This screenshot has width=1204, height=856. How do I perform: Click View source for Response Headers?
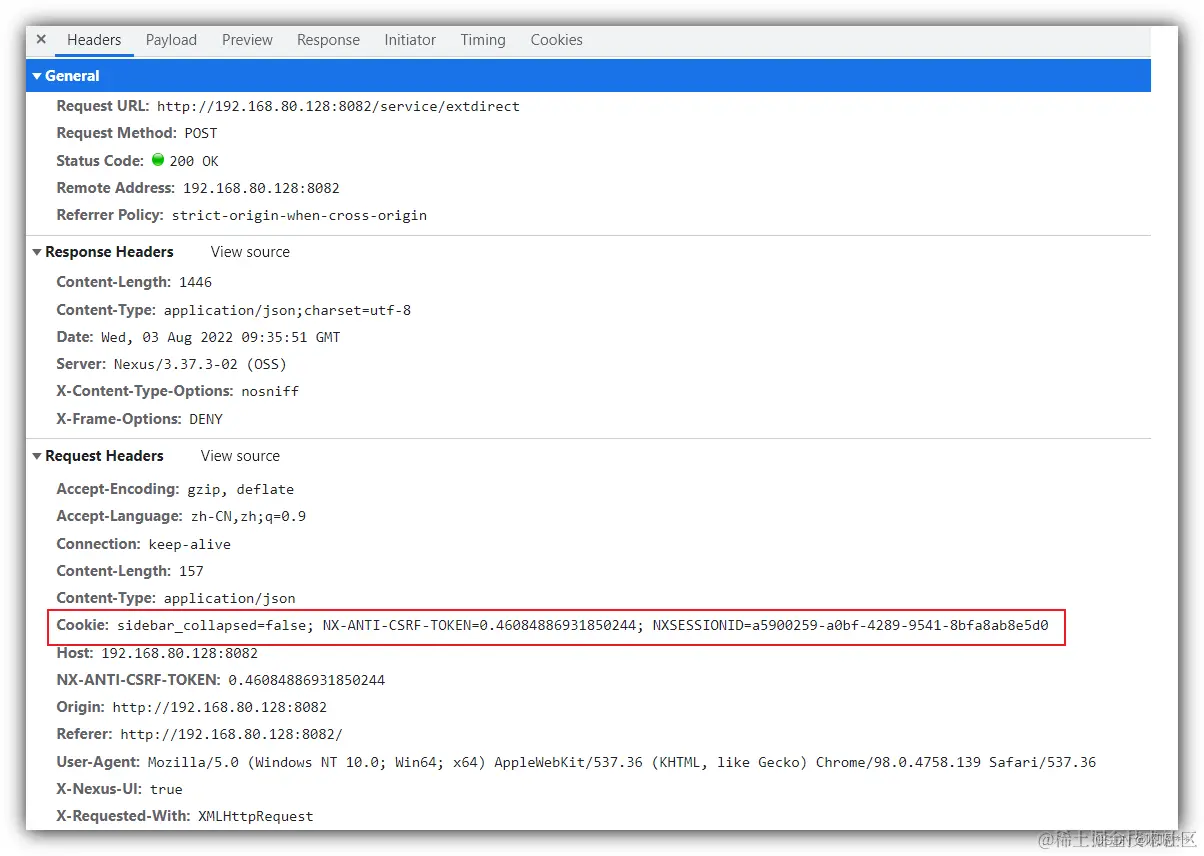point(250,252)
